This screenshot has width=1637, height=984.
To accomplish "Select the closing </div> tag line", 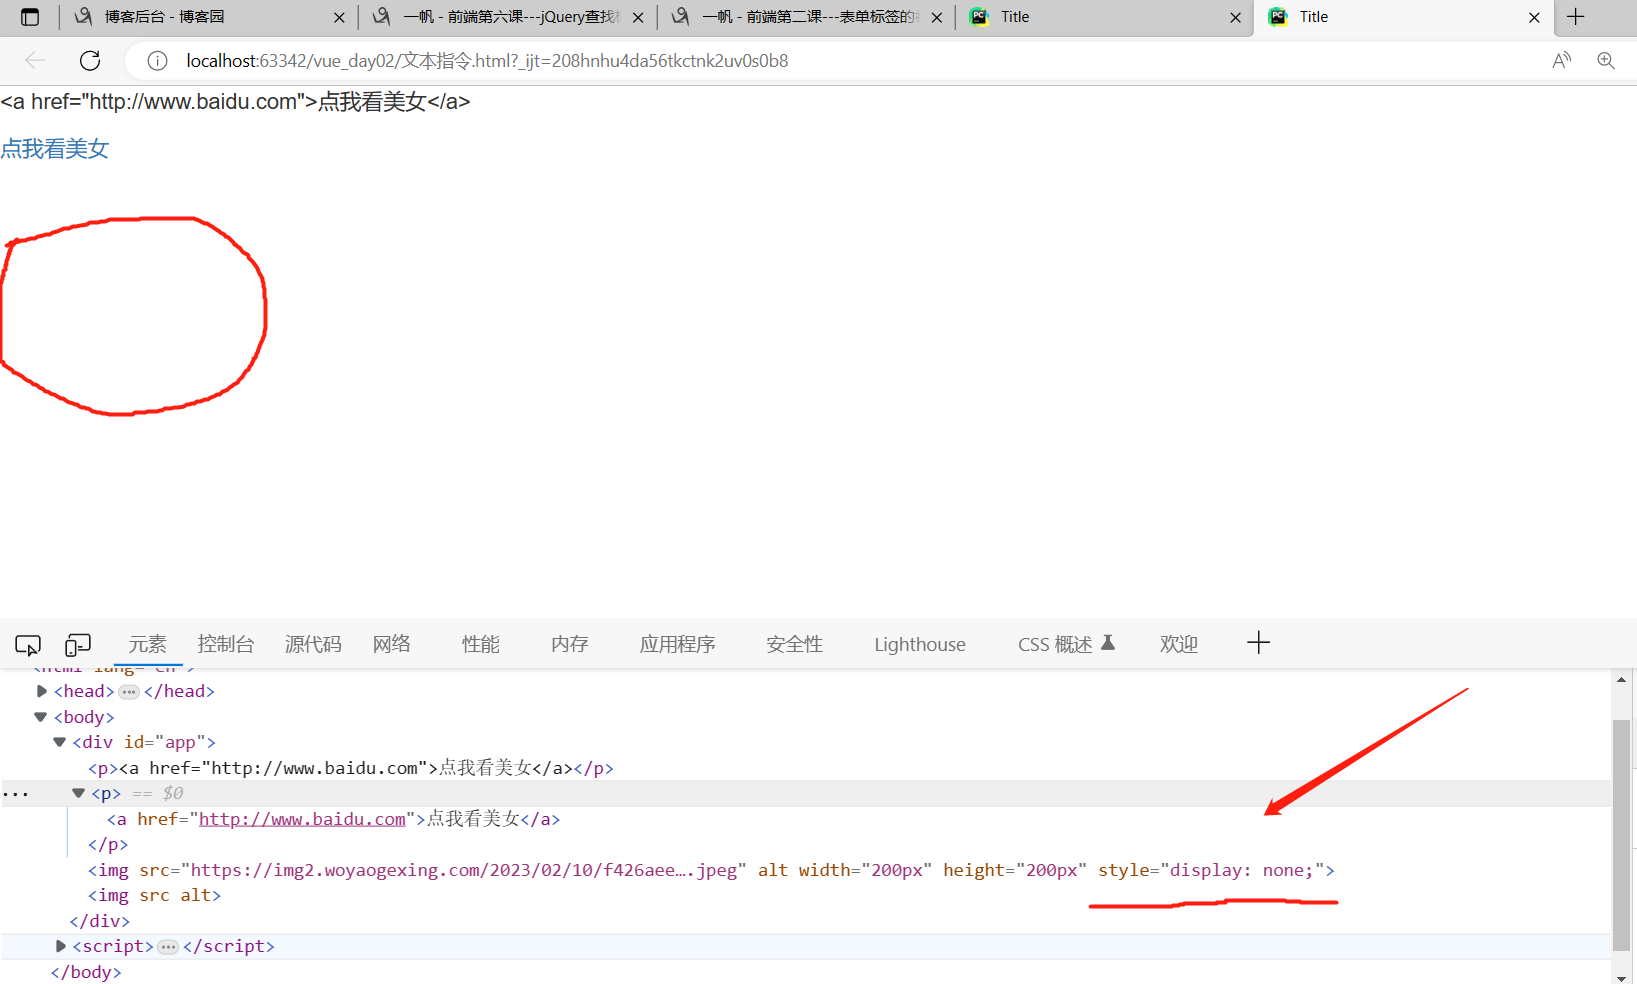I will pos(100,921).
